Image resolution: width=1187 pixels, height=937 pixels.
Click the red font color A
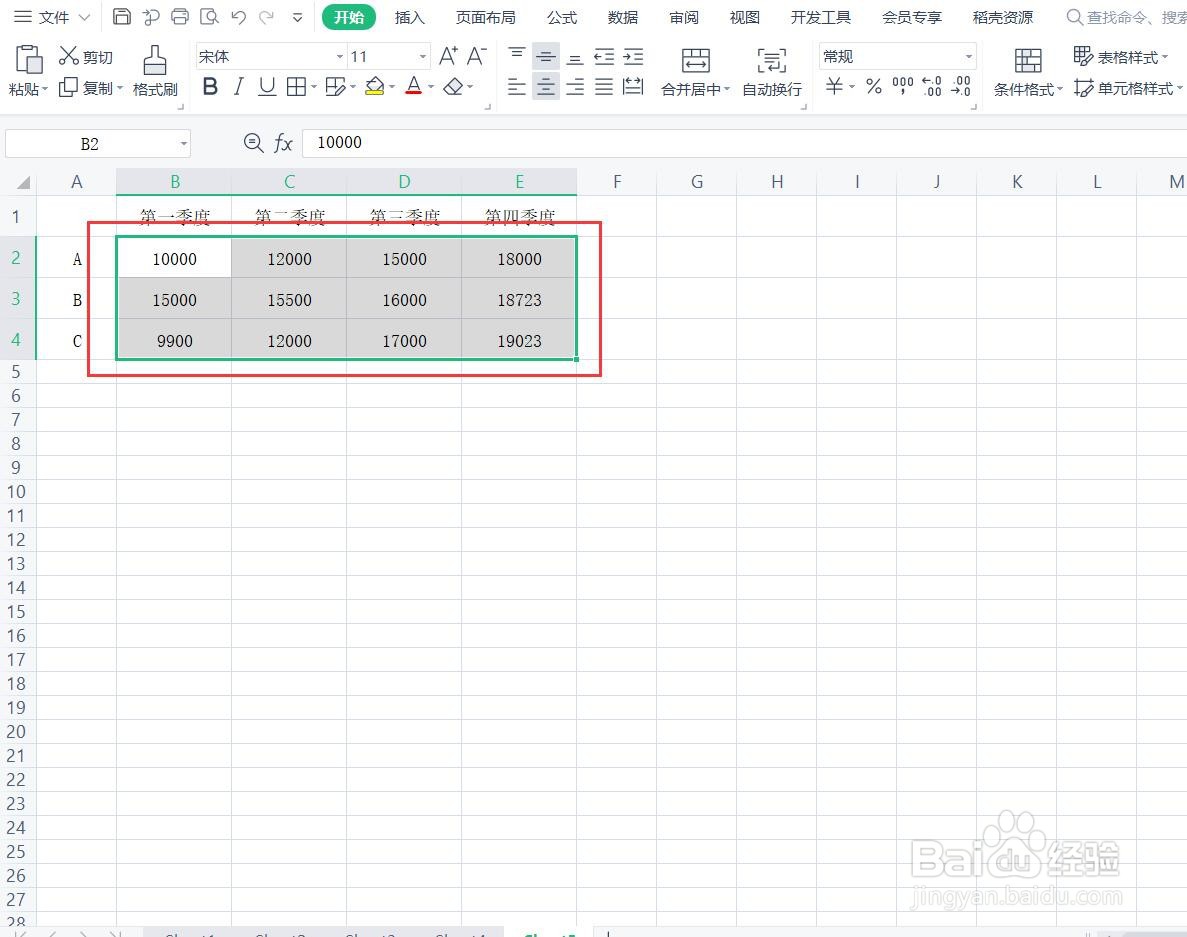click(413, 87)
